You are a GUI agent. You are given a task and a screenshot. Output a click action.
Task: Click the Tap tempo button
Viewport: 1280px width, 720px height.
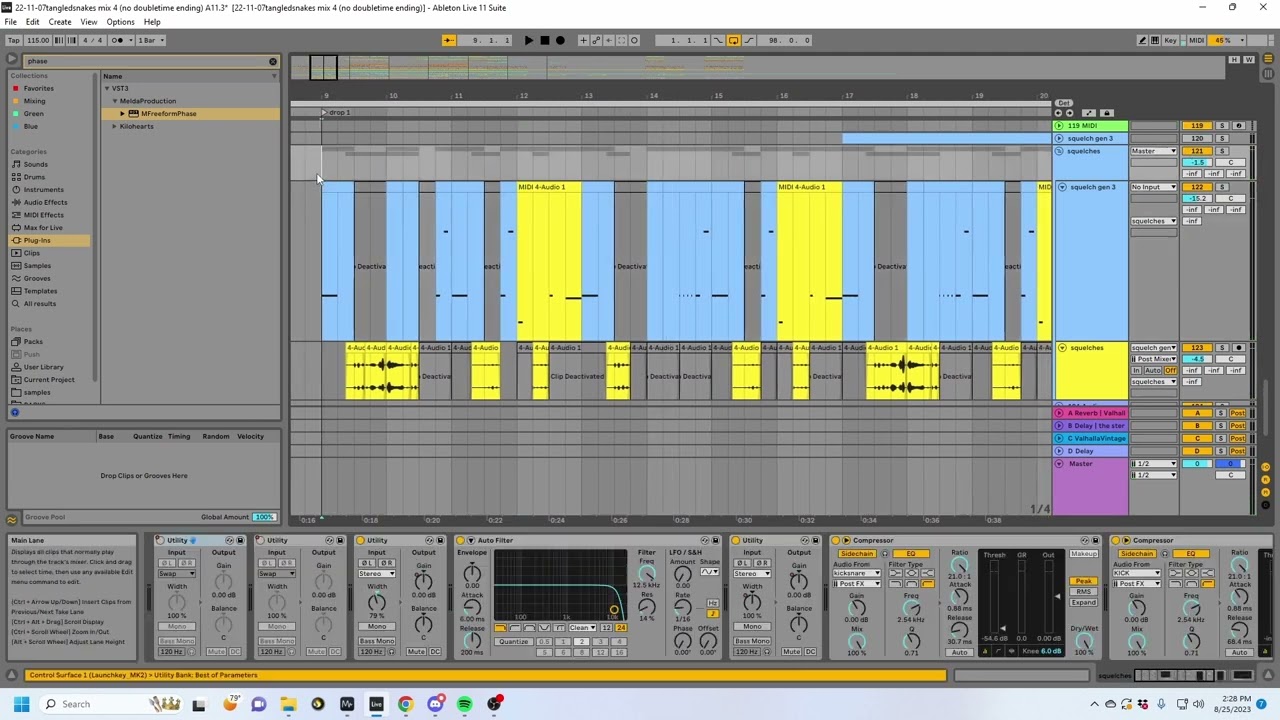point(13,40)
